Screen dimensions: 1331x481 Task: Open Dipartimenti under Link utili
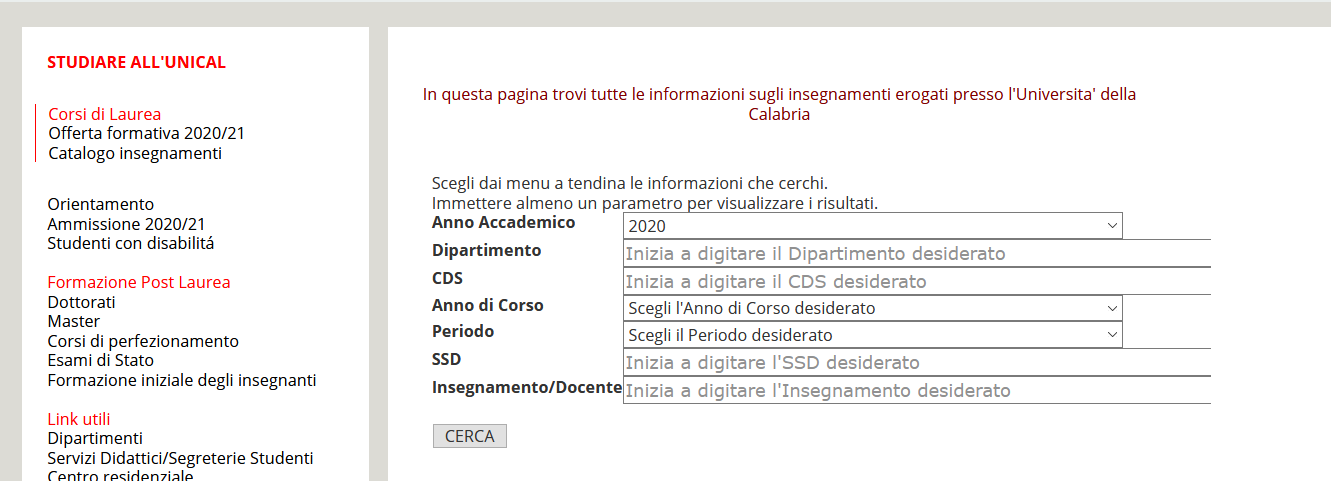point(95,438)
